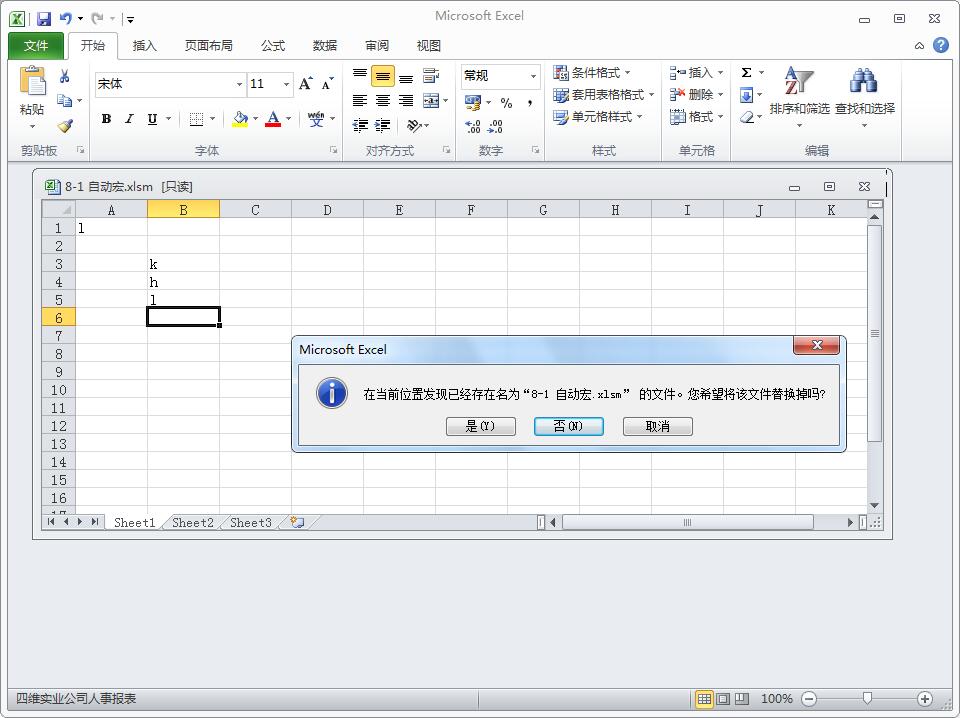Toggle align text left
Viewport: 960px width, 718px height.
click(360, 100)
